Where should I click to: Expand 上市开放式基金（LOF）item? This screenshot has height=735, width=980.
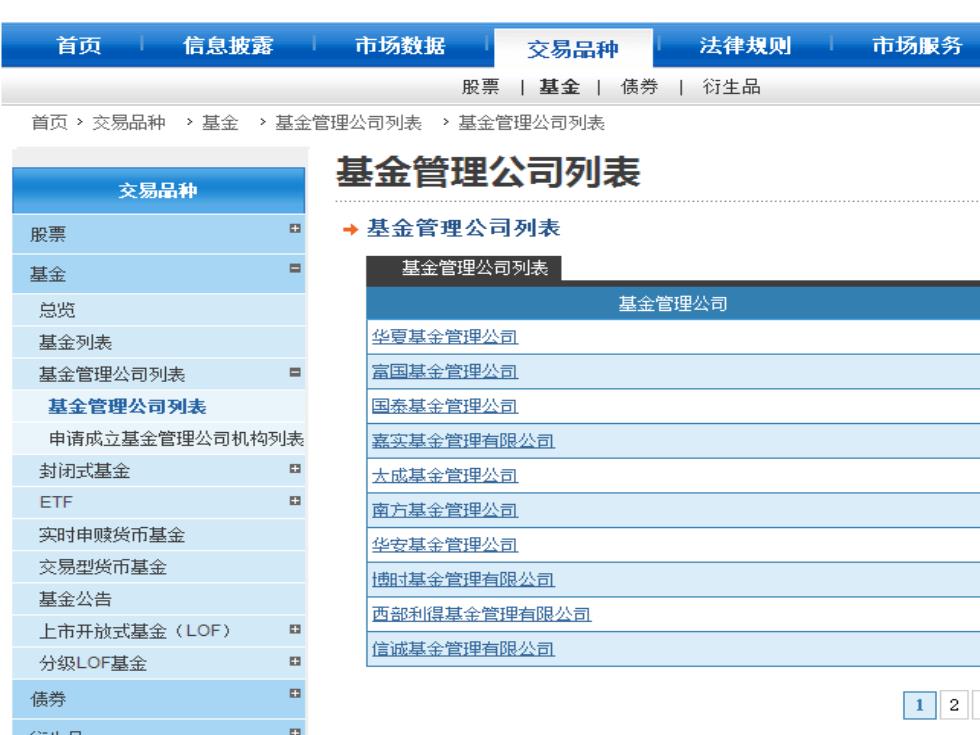coord(295,629)
